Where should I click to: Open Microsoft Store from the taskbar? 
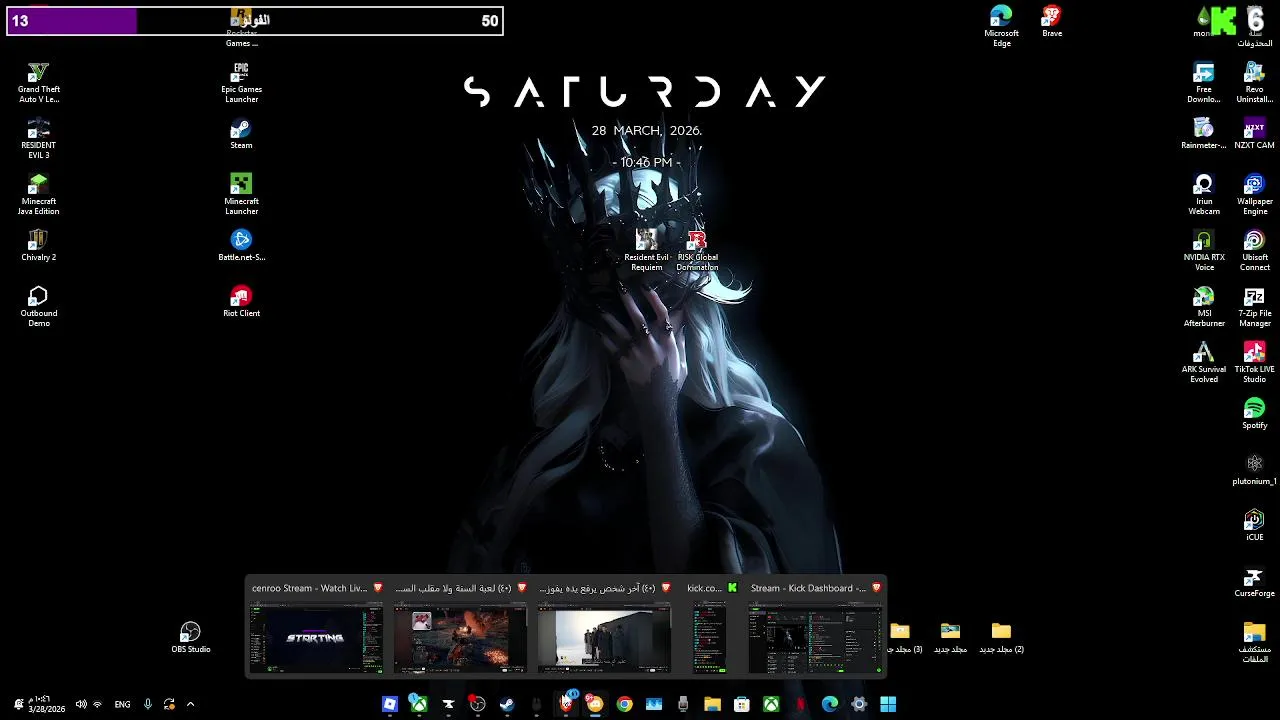pyautogui.click(x=742, y=704)
